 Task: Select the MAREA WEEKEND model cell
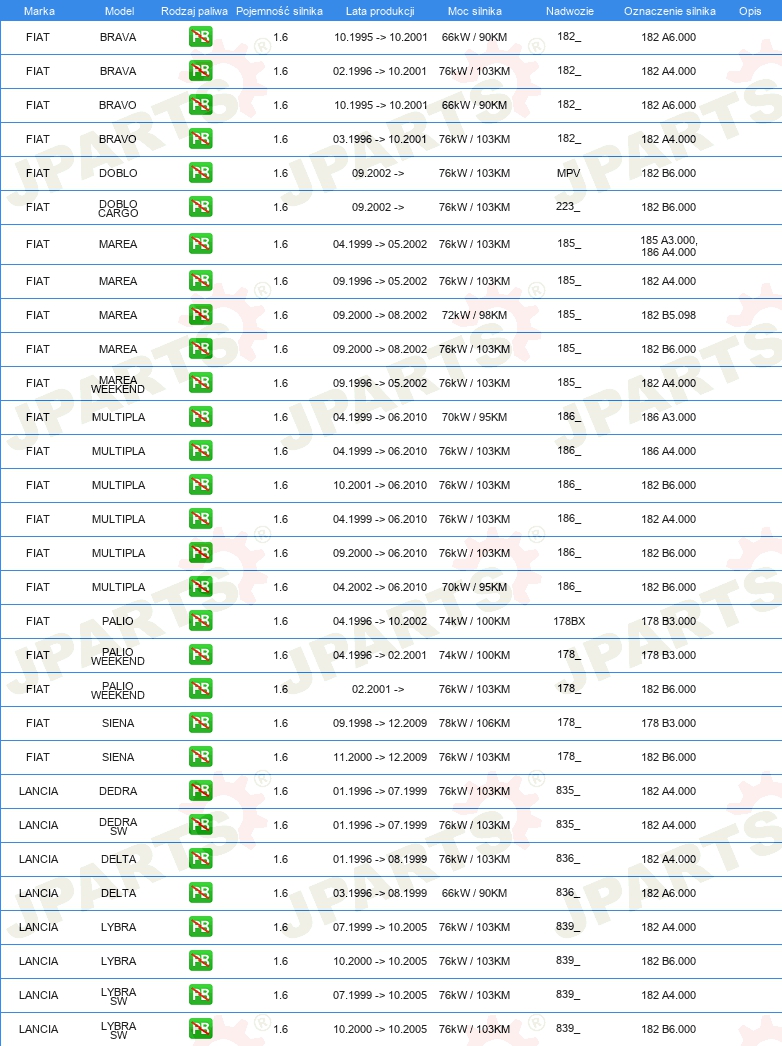(118, 384)
